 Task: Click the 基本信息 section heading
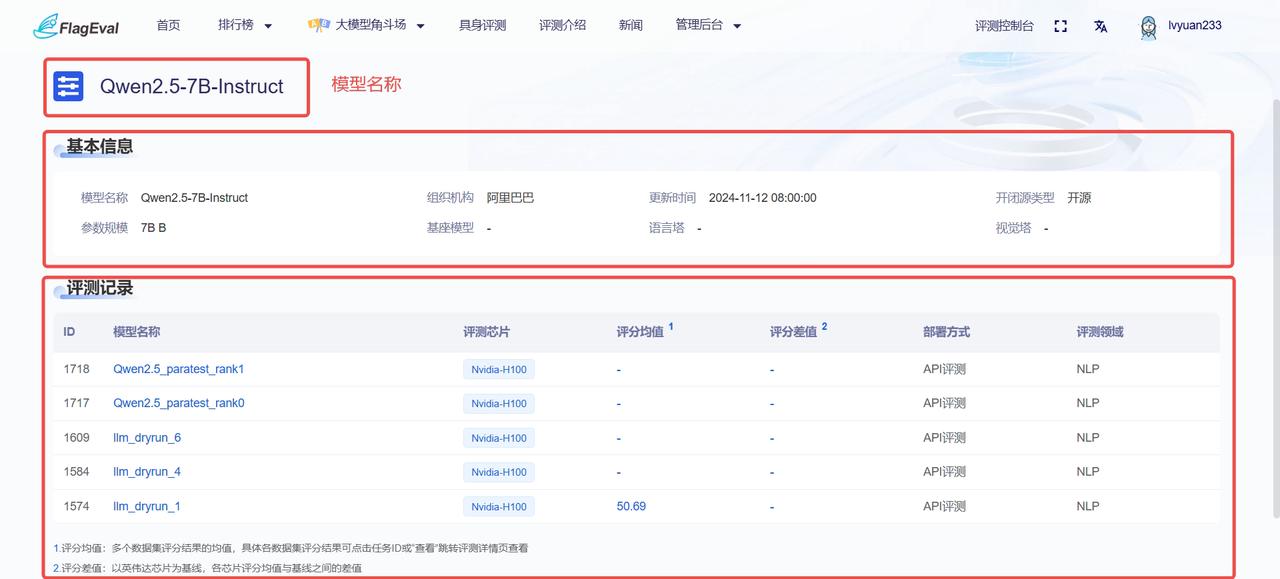point(99,146)
